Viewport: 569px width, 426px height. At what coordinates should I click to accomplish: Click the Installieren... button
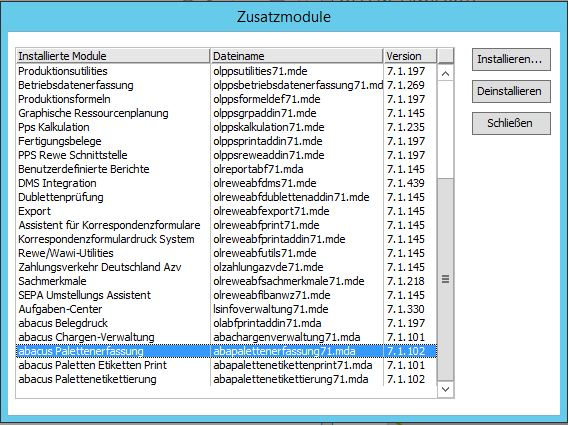511,59
